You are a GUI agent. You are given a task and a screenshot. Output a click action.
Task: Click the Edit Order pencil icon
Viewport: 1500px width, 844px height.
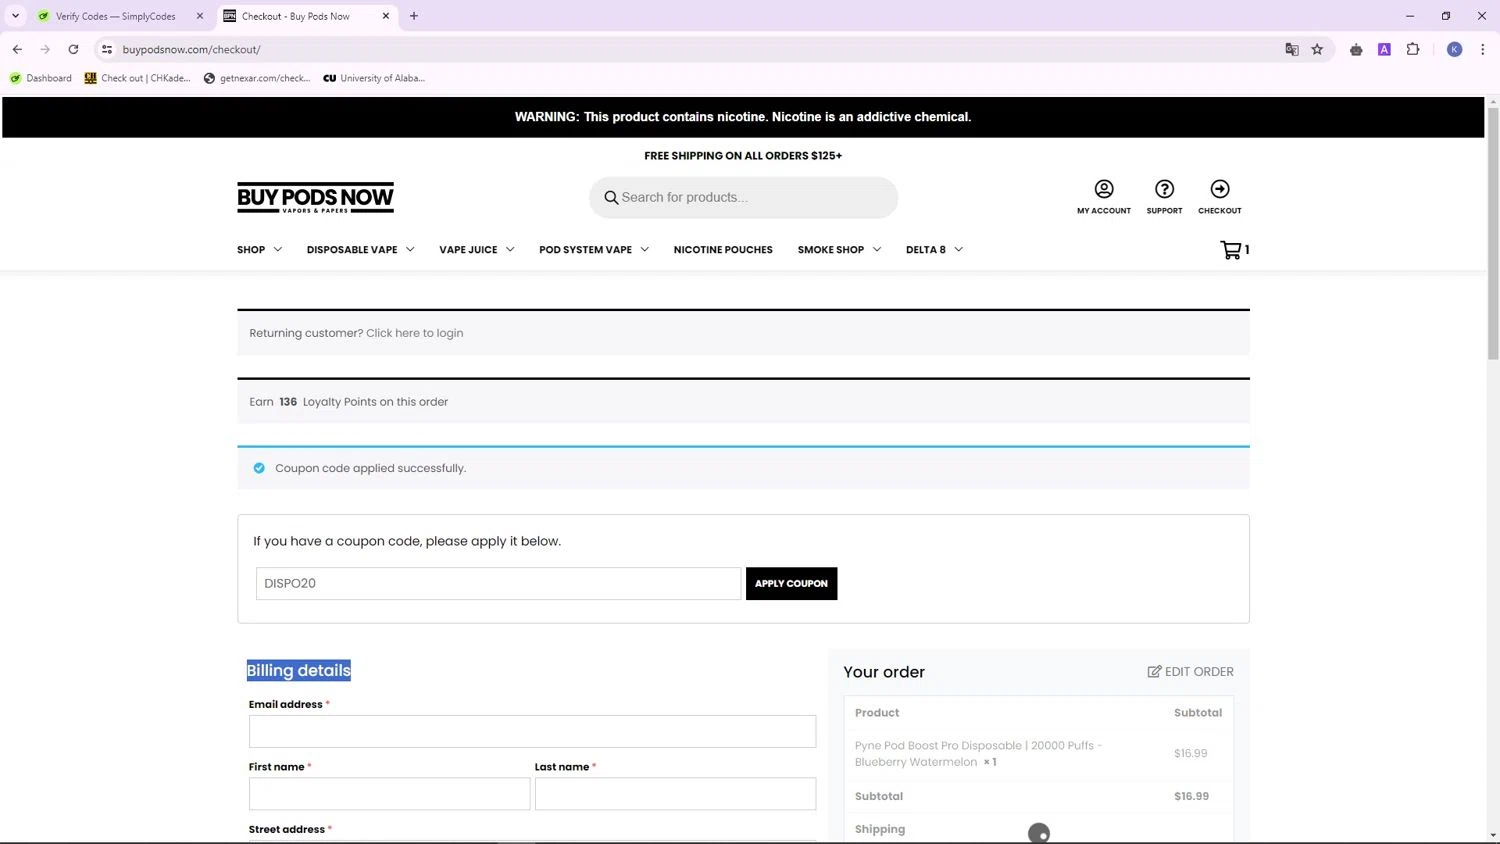1154,672
